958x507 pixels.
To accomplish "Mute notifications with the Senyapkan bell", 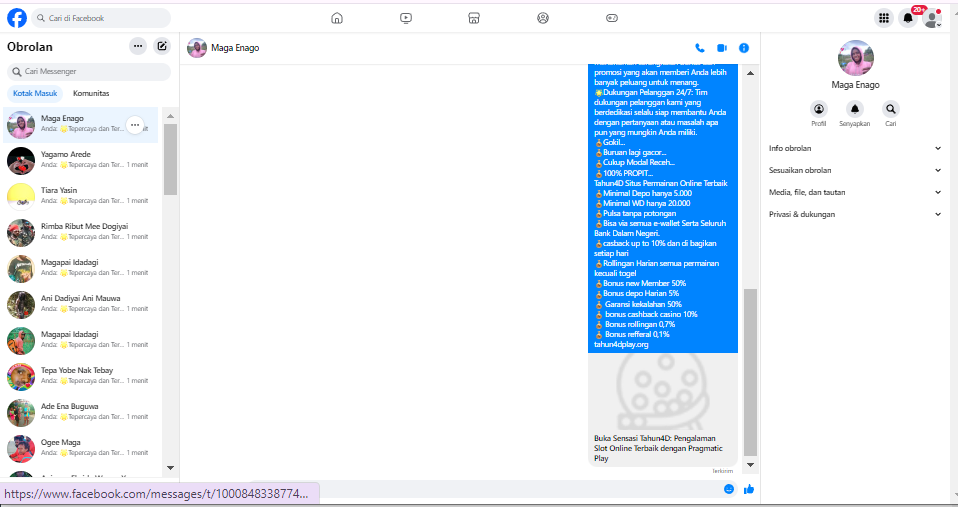I will point(855,109).
